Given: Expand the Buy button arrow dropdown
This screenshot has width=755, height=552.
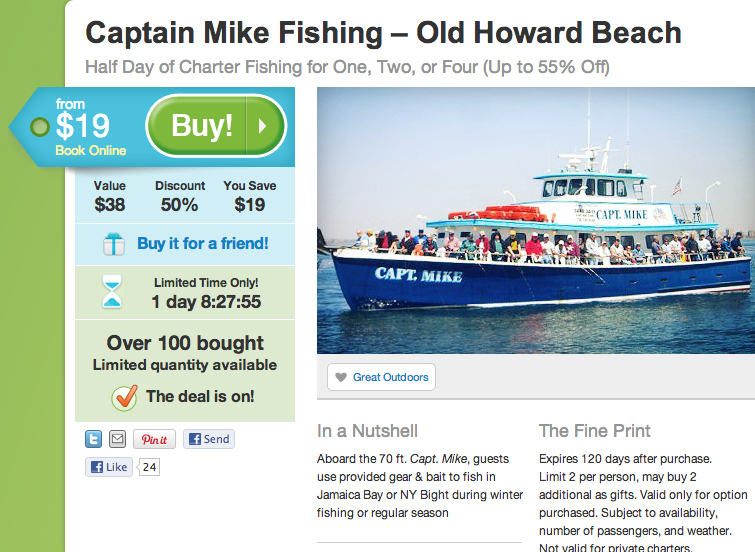Looking at the screenshot, I should point(265,126).
